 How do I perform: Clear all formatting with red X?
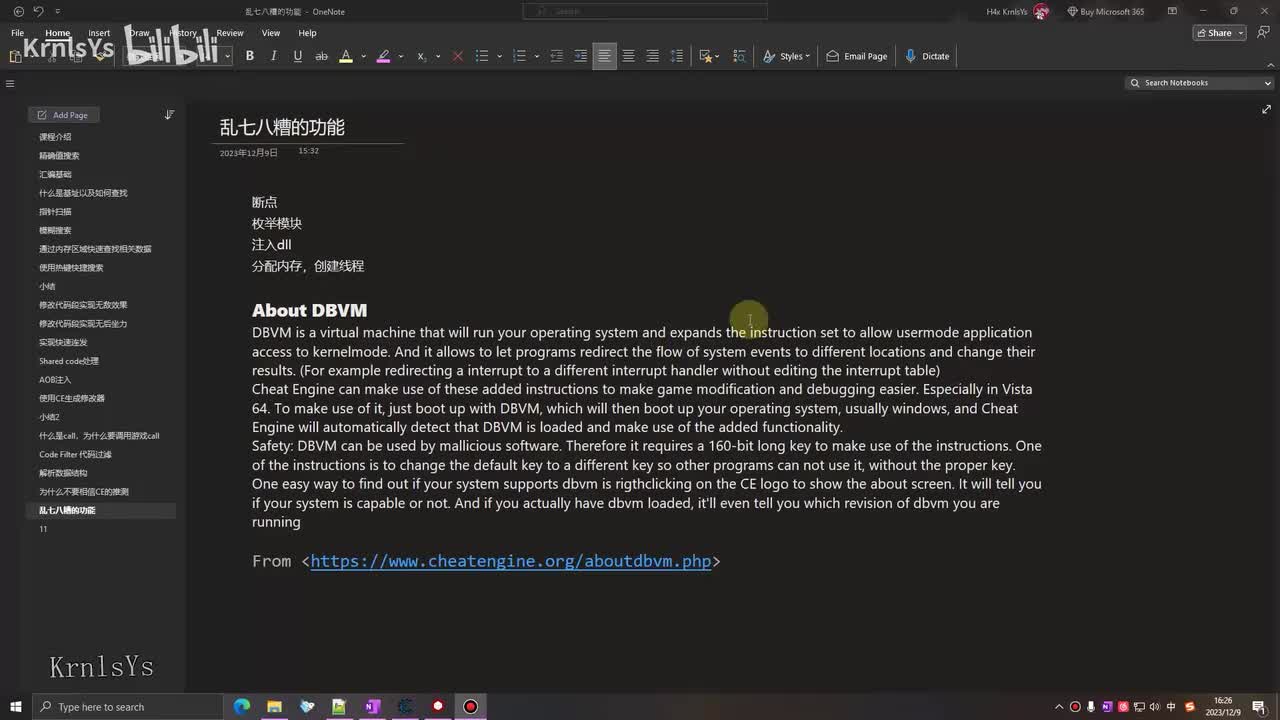point(458,56)
